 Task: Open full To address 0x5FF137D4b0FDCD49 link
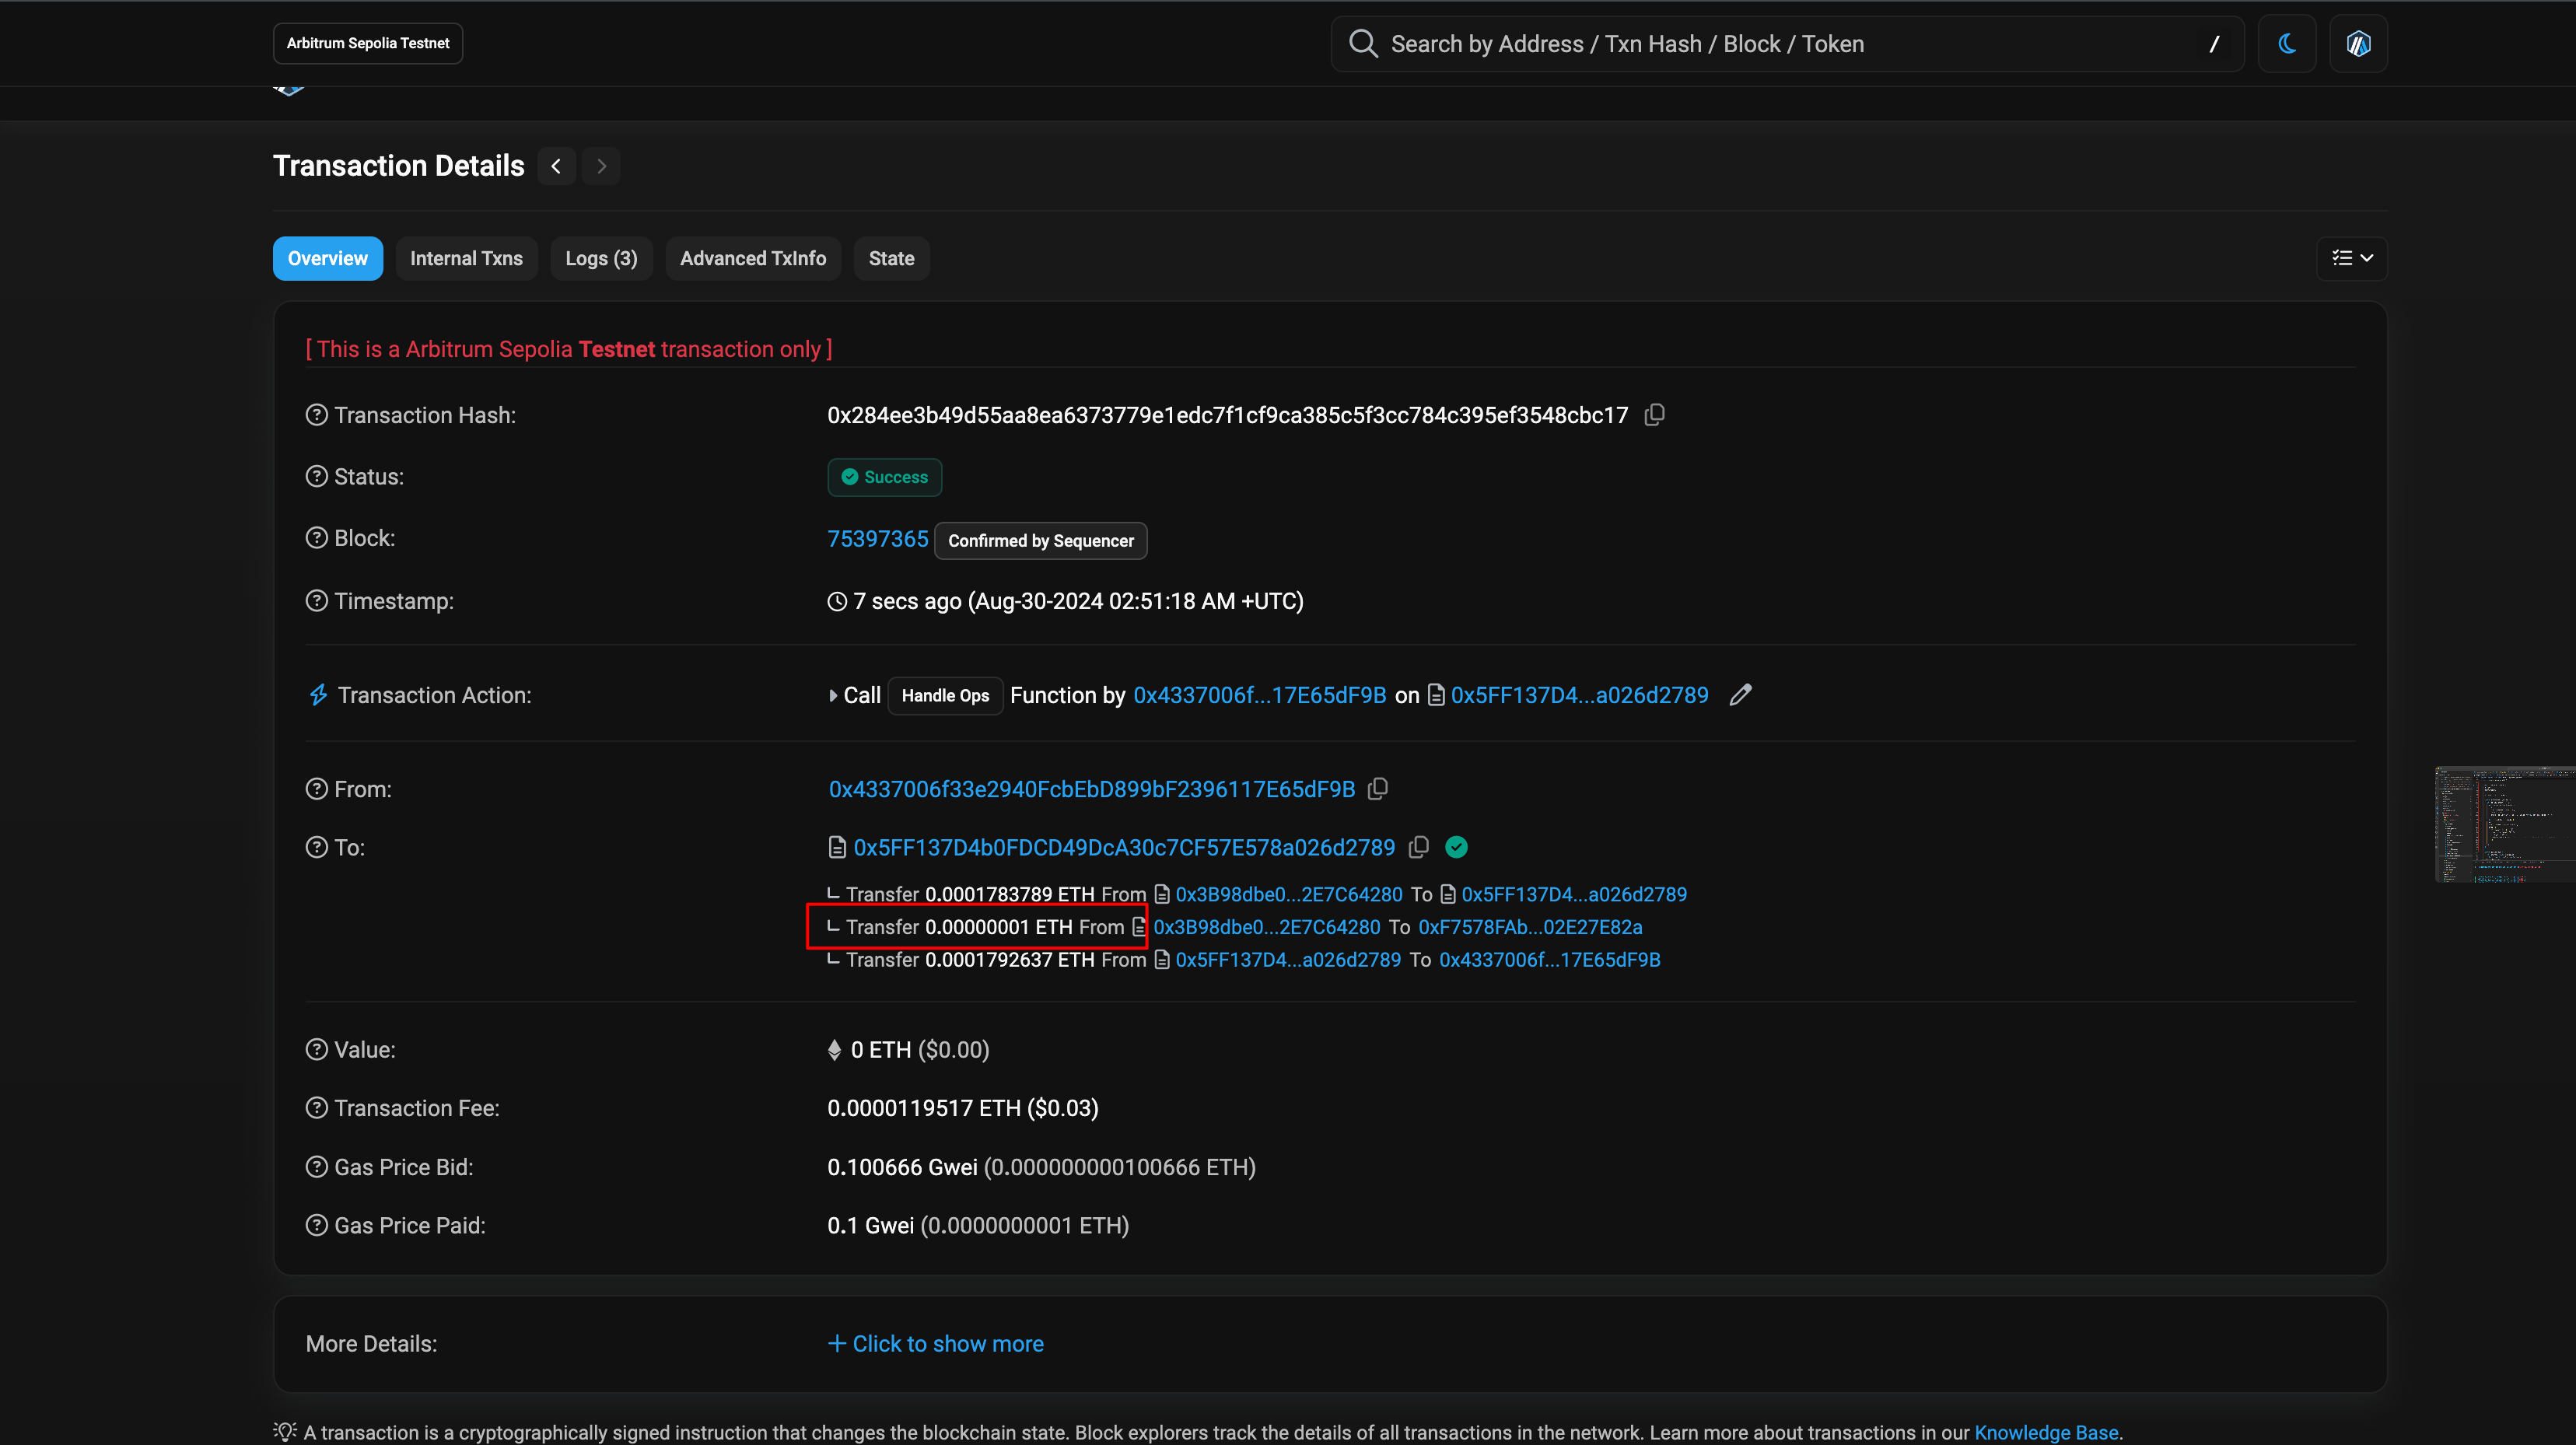(1124, 848)
